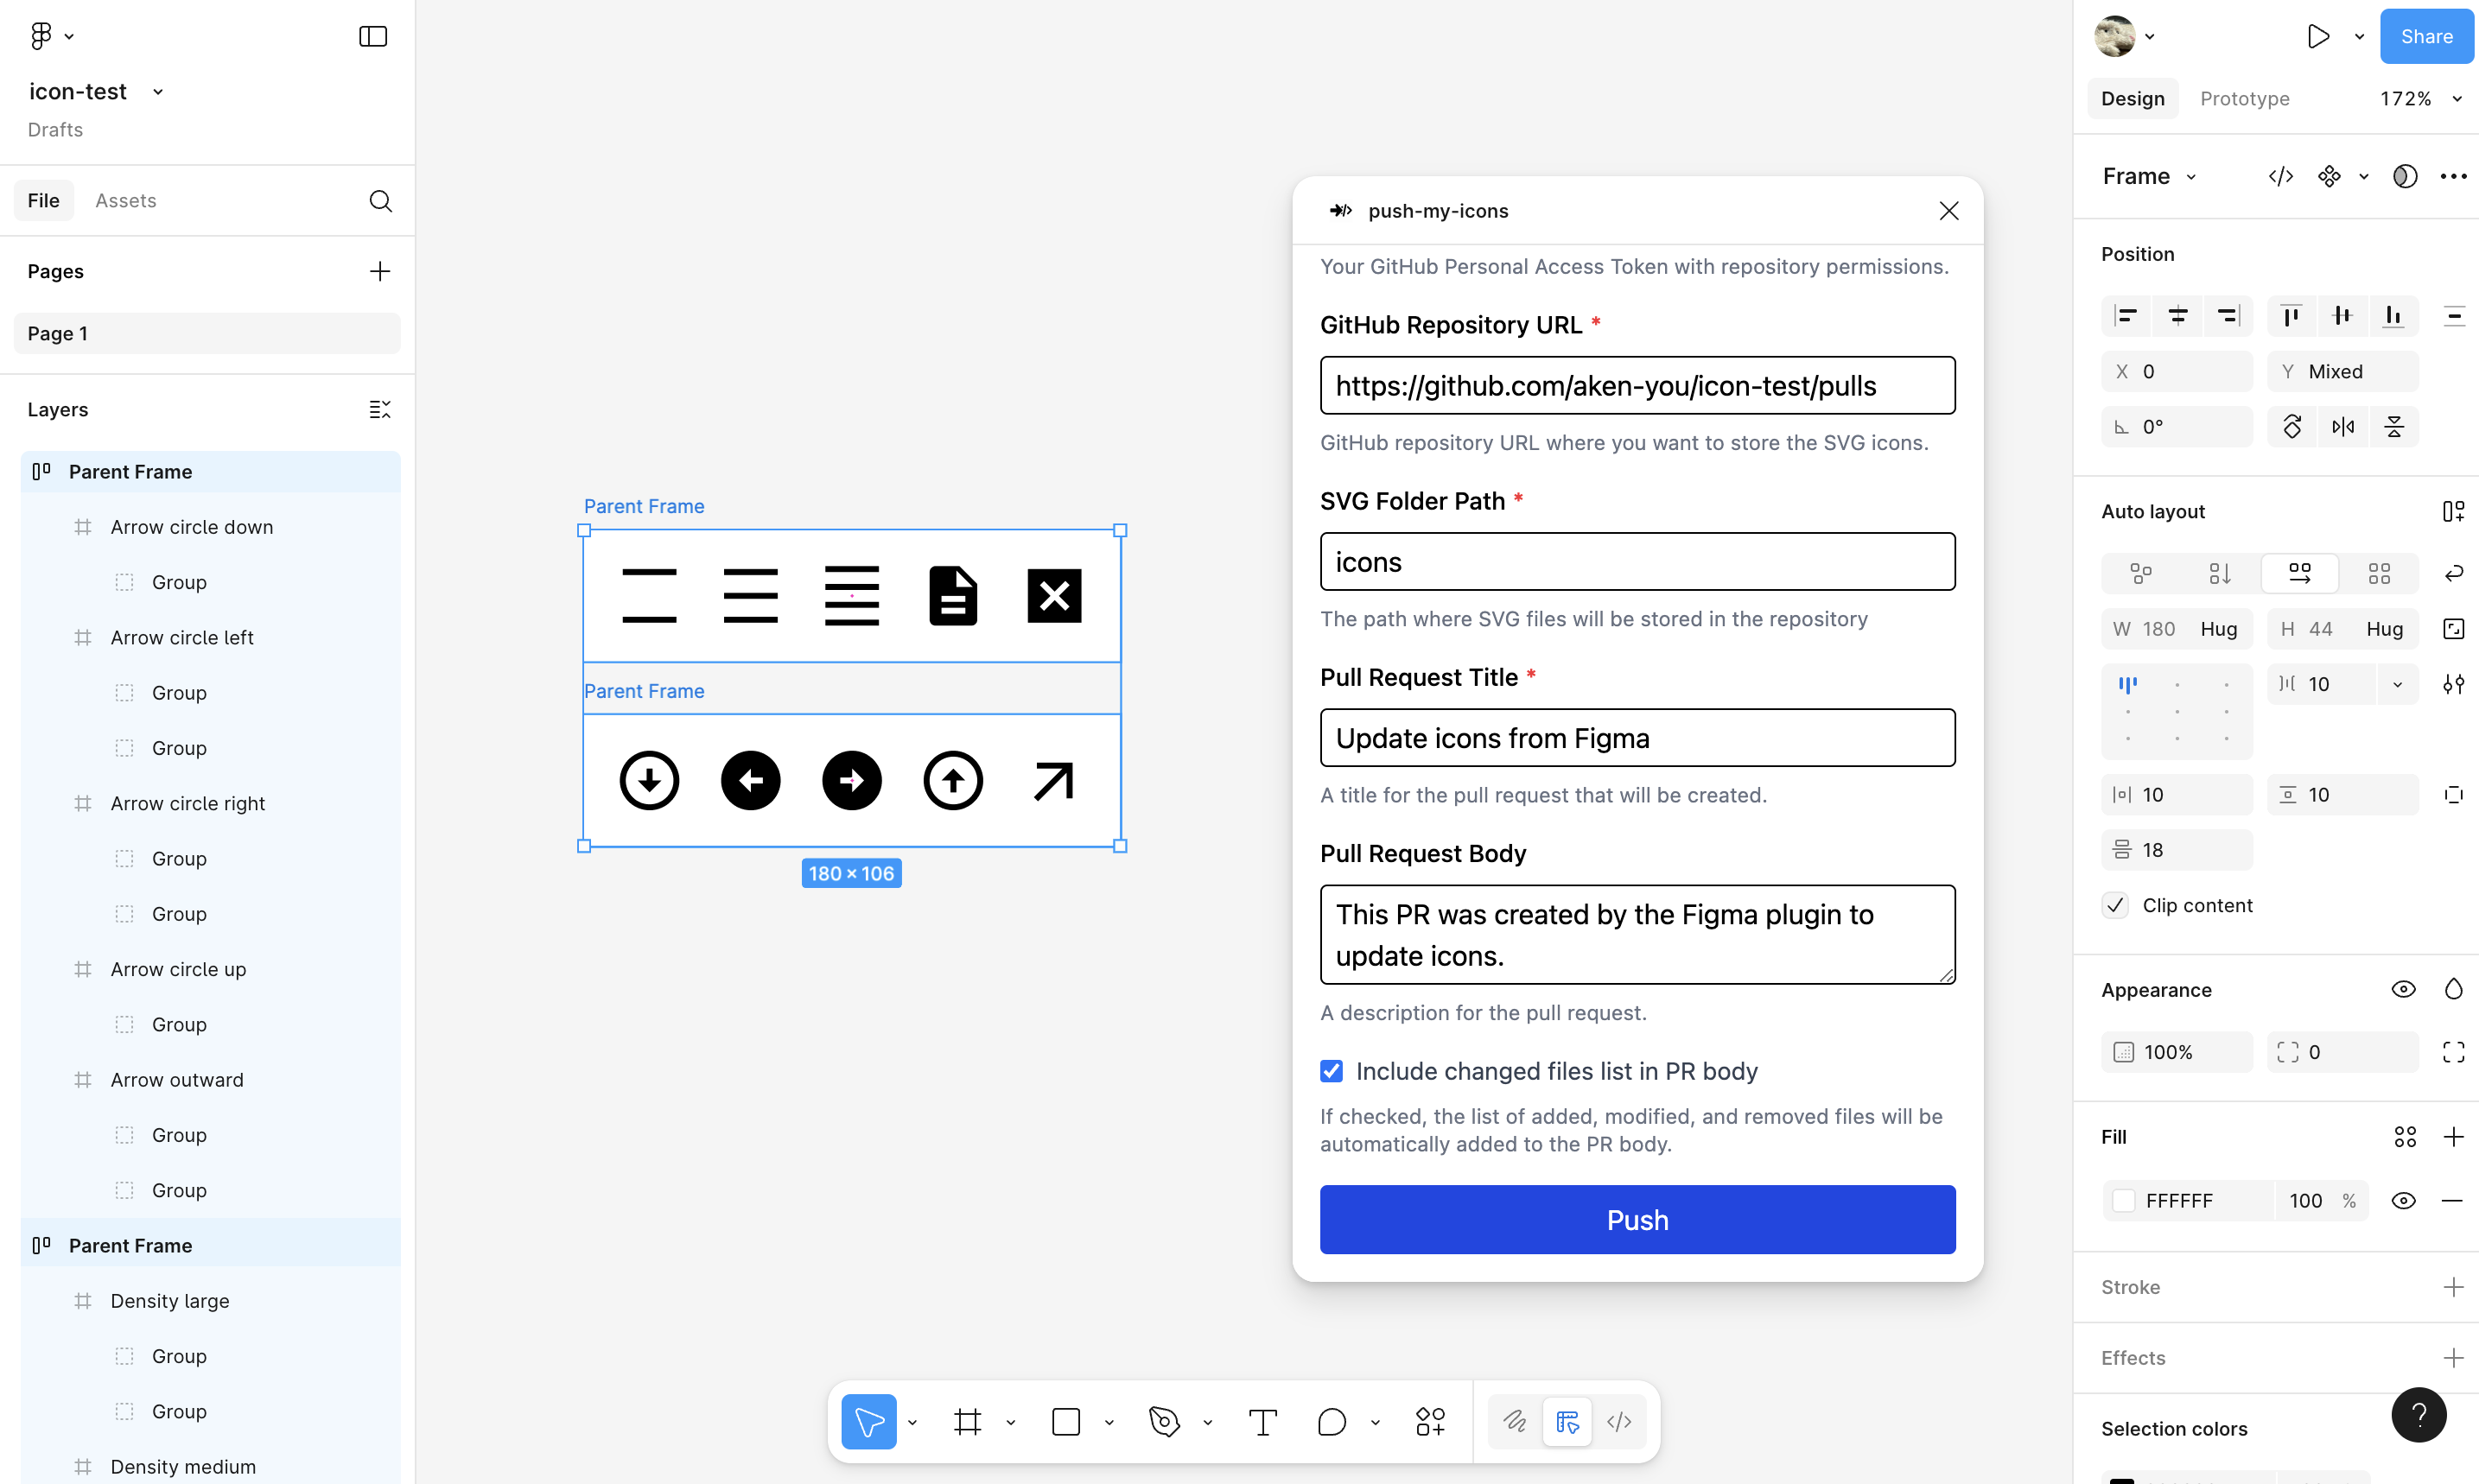Open the icon-test file name dropdown
2479x1484 pixels.
(157, 92)
